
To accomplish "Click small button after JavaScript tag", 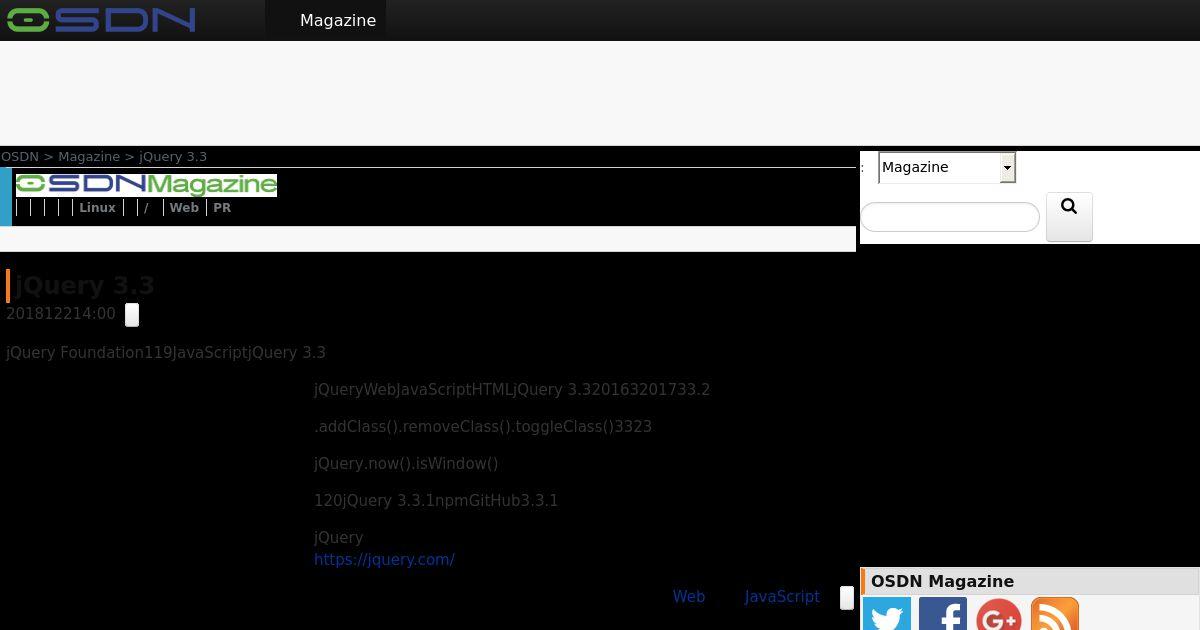I will pos(847,598).
